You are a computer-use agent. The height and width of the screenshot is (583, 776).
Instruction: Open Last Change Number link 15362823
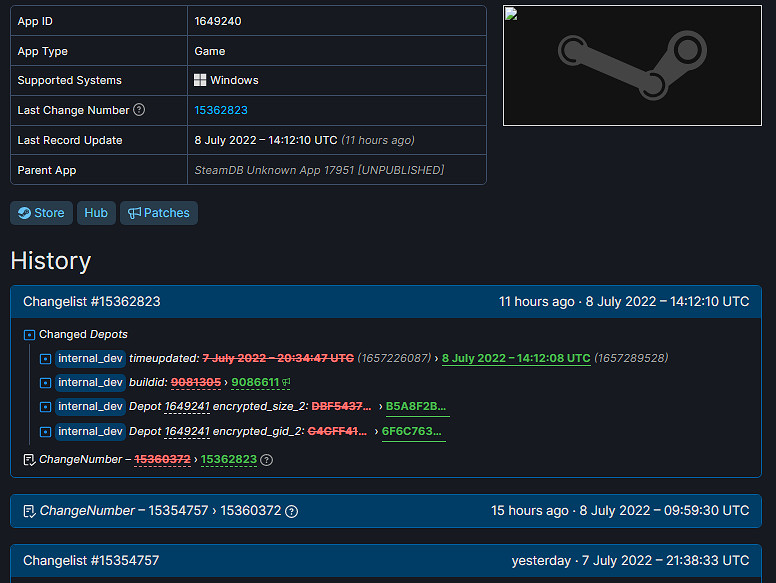pos(221,110)
